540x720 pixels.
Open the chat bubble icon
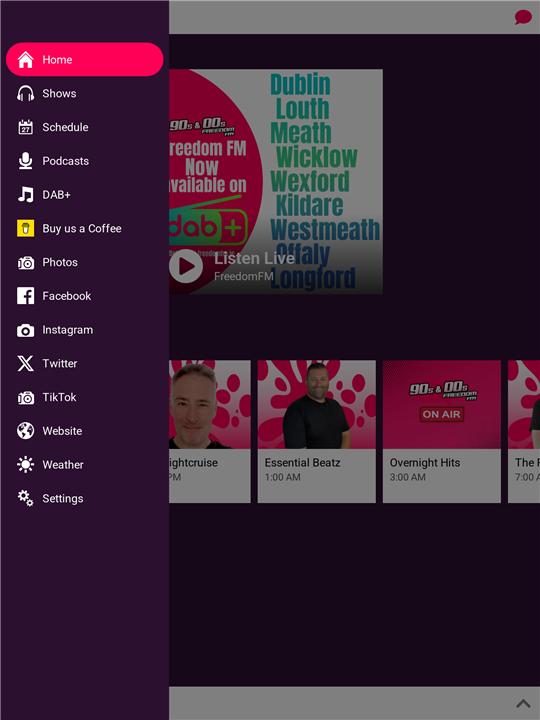coord(523,17)
